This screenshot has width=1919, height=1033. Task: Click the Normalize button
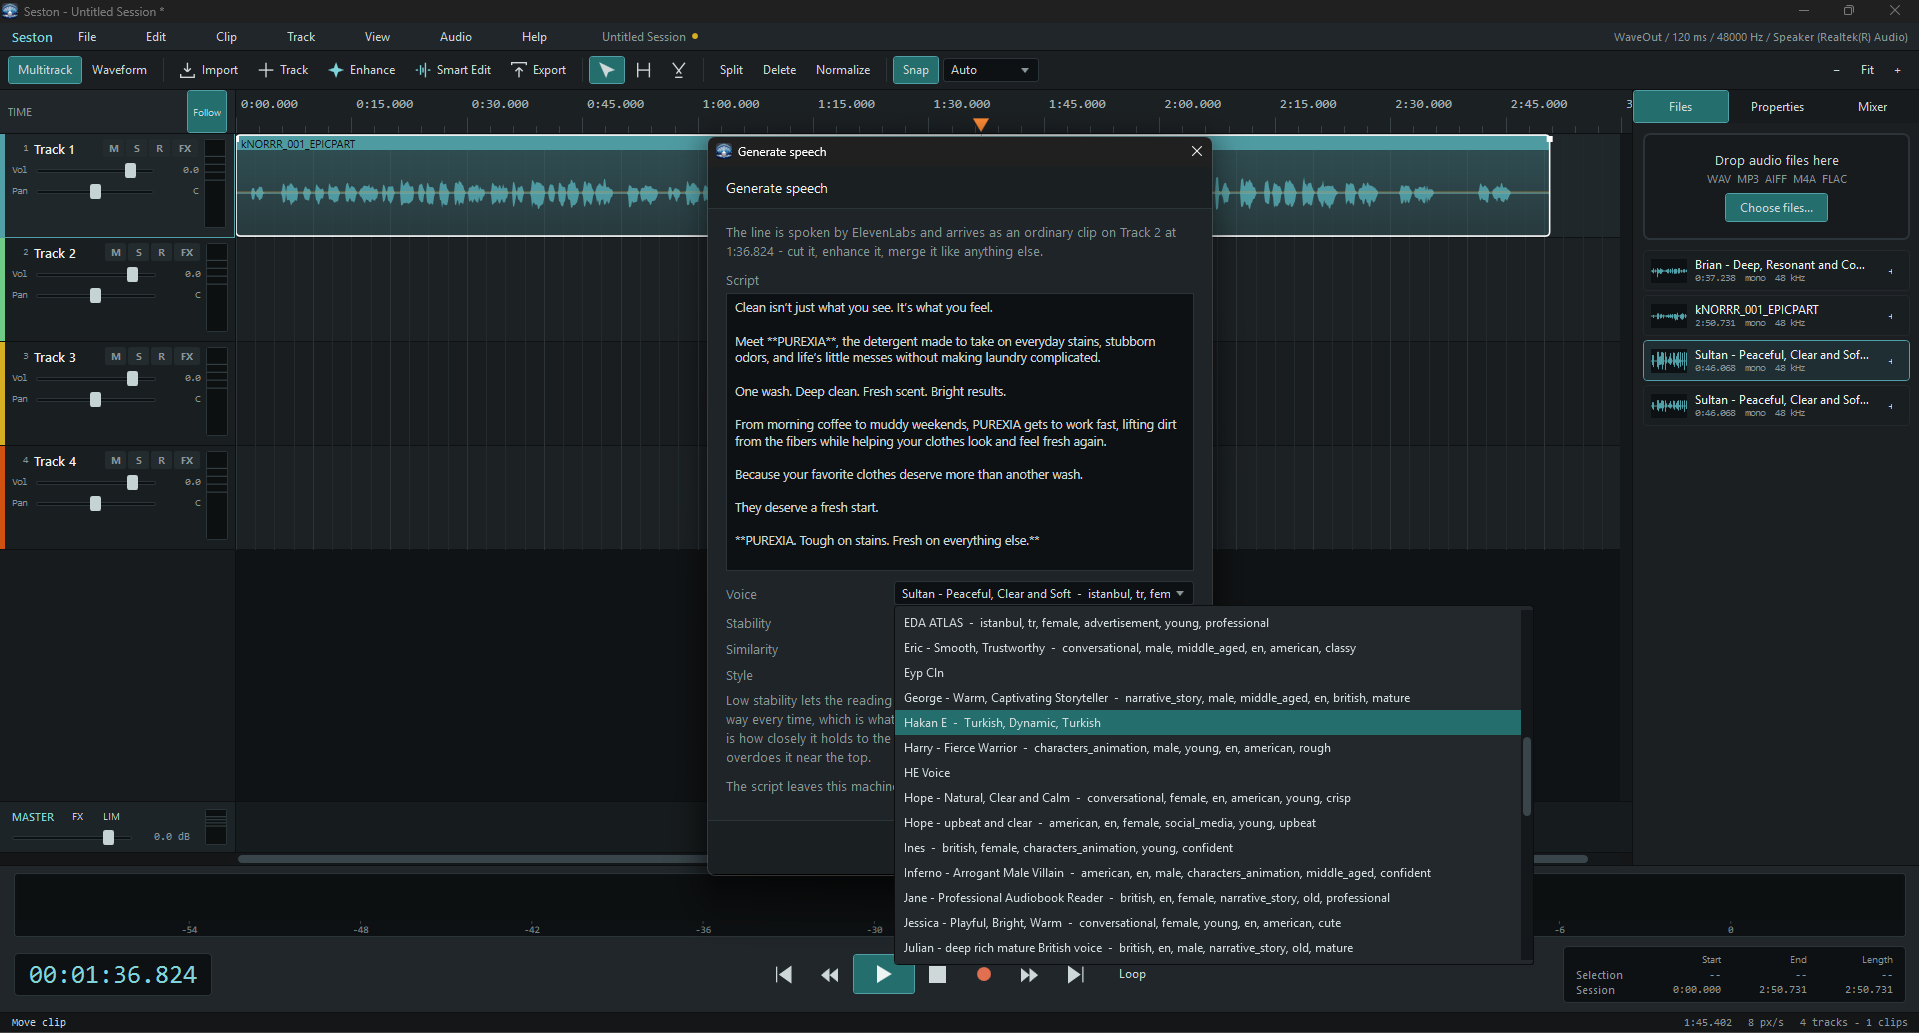click(x=843, y=70)
